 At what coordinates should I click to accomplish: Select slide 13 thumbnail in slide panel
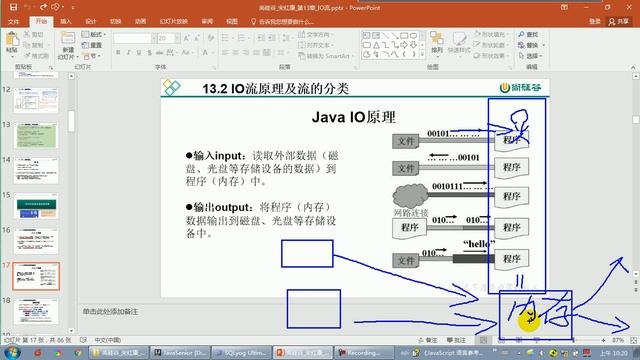36,136
